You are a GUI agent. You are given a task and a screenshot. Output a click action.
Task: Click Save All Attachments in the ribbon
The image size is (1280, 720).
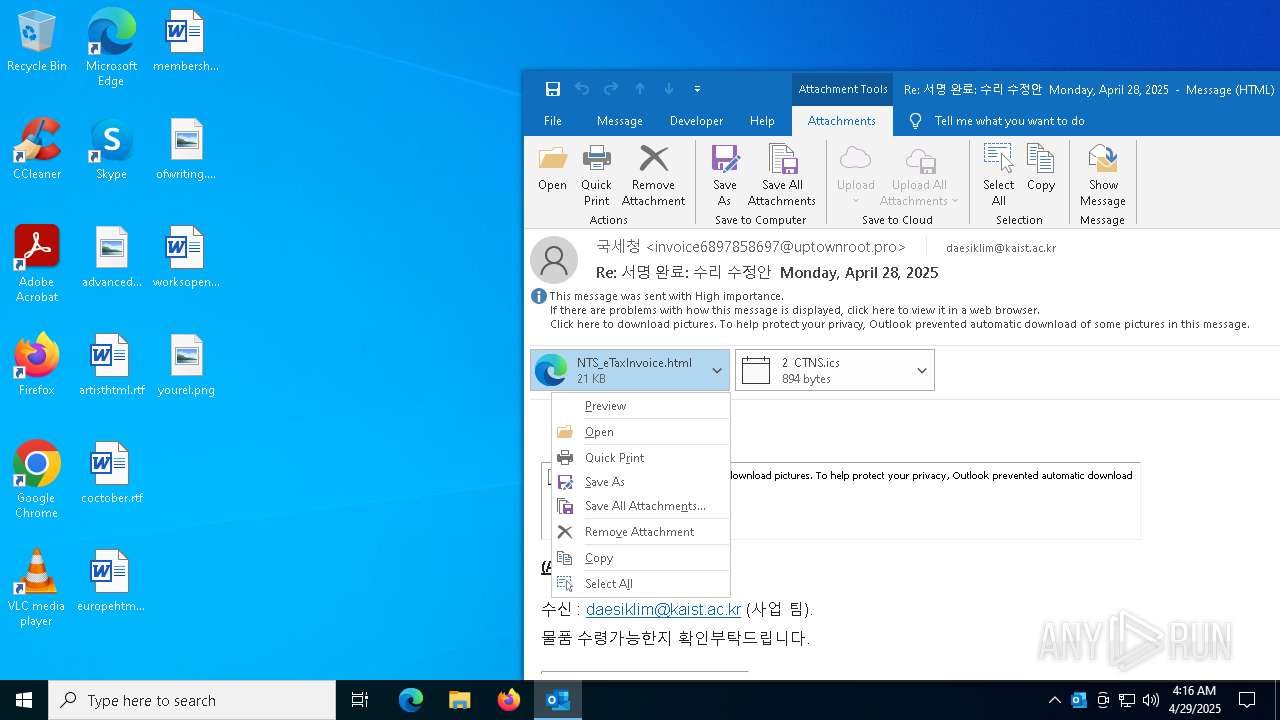pyautogui.click(x=782, y=176)
